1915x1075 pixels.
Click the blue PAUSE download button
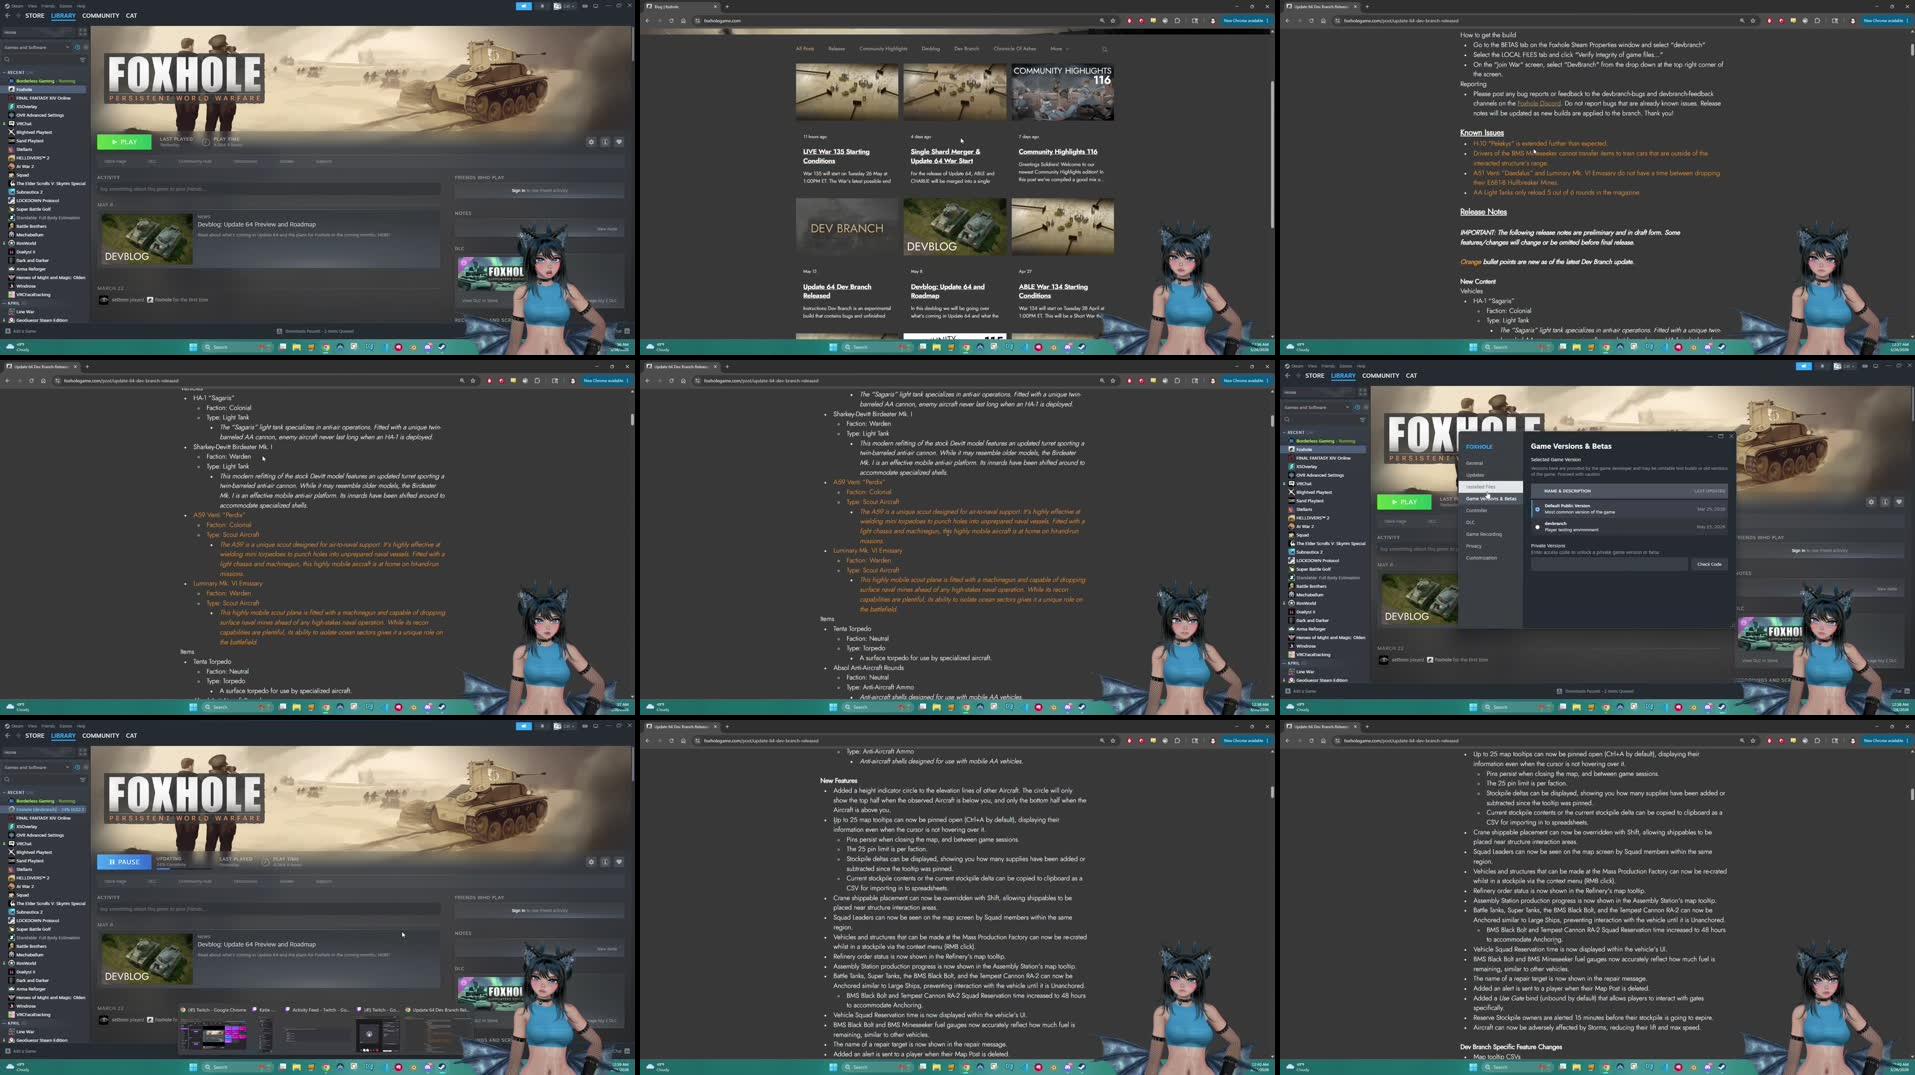coord(124,862)
